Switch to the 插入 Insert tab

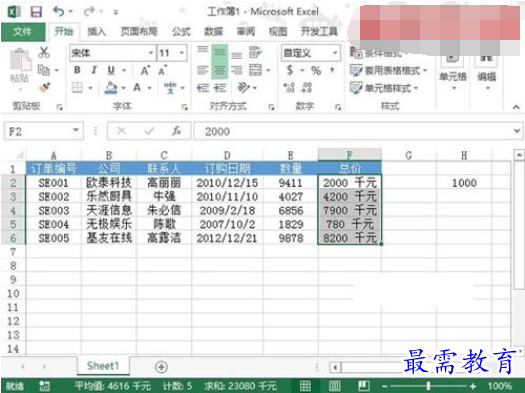(97, 32)
